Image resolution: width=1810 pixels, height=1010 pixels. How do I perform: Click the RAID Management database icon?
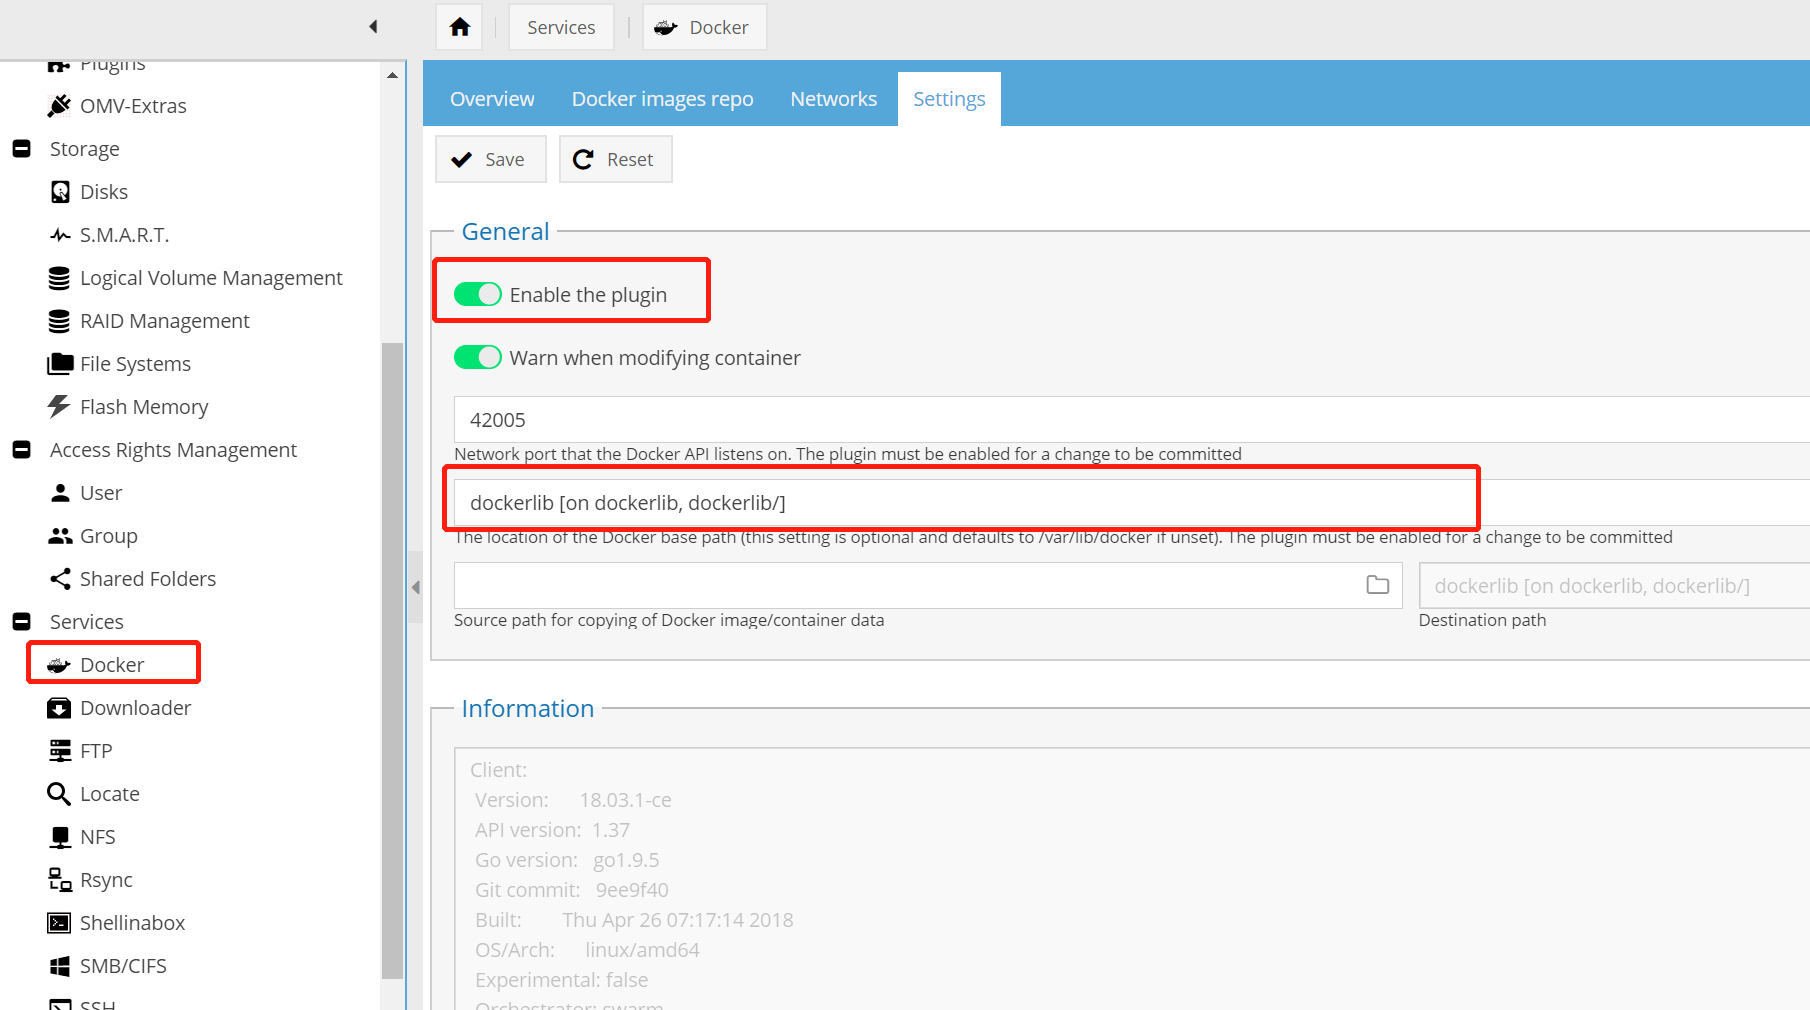59,321
